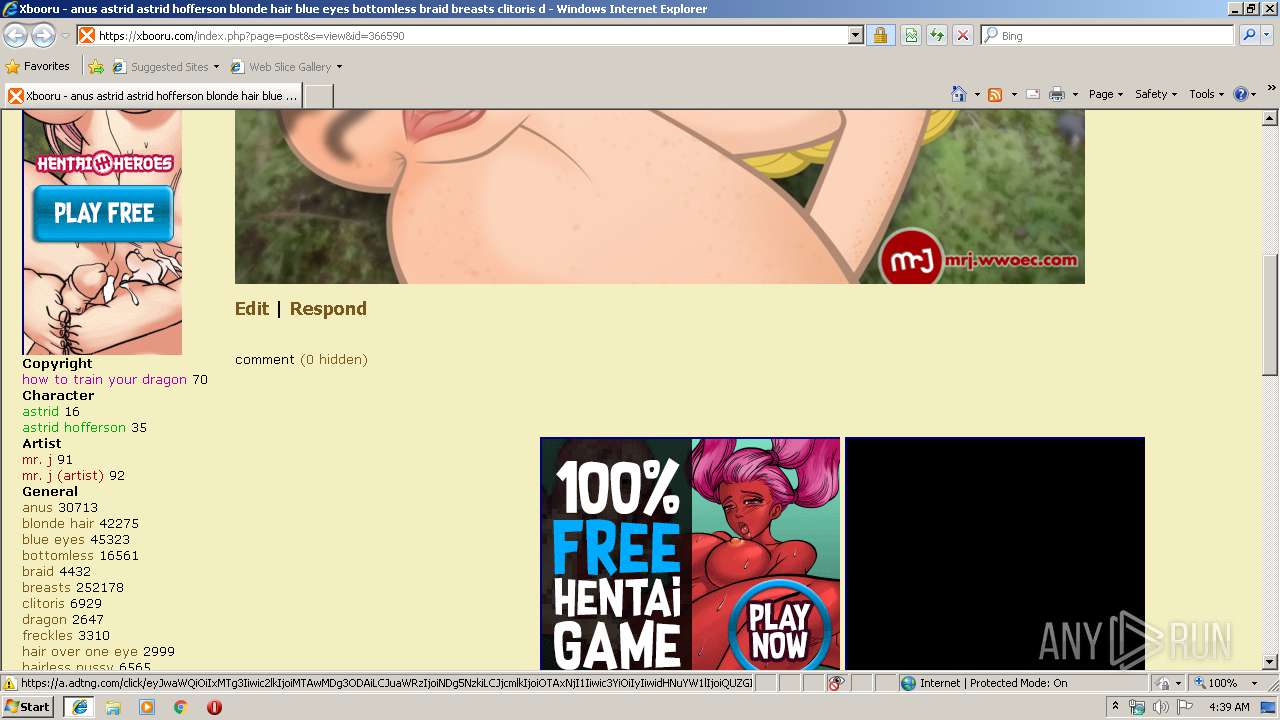The width and height of the screenshot is (1280, 720).
Task: Expand the feeds dropdown arrow
Action: pos(1013,94)
